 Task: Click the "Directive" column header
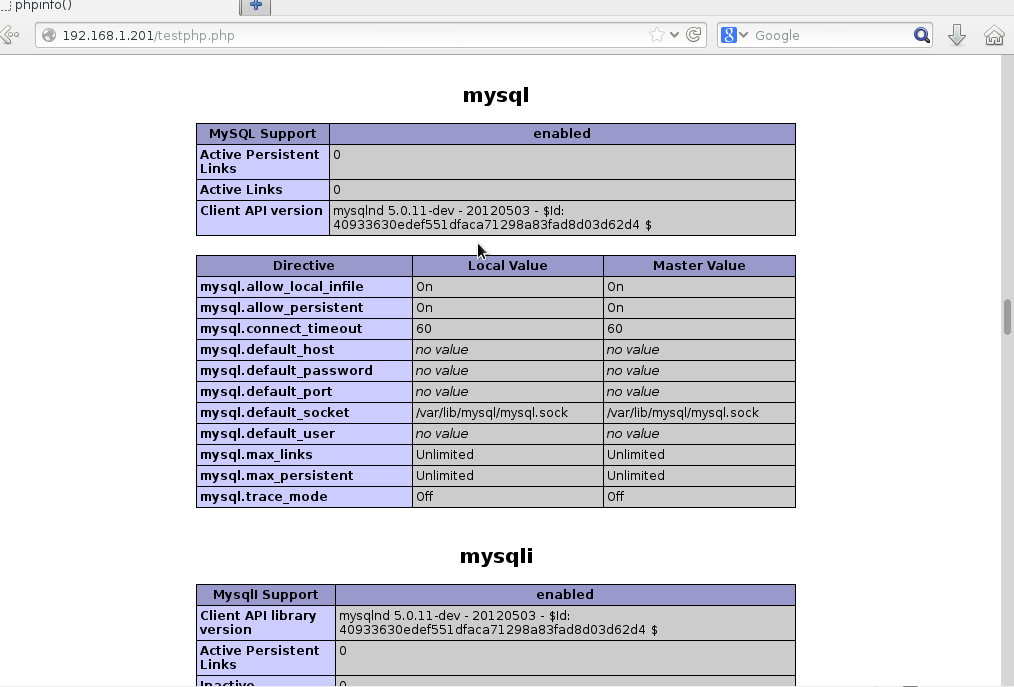click(304, 266)
